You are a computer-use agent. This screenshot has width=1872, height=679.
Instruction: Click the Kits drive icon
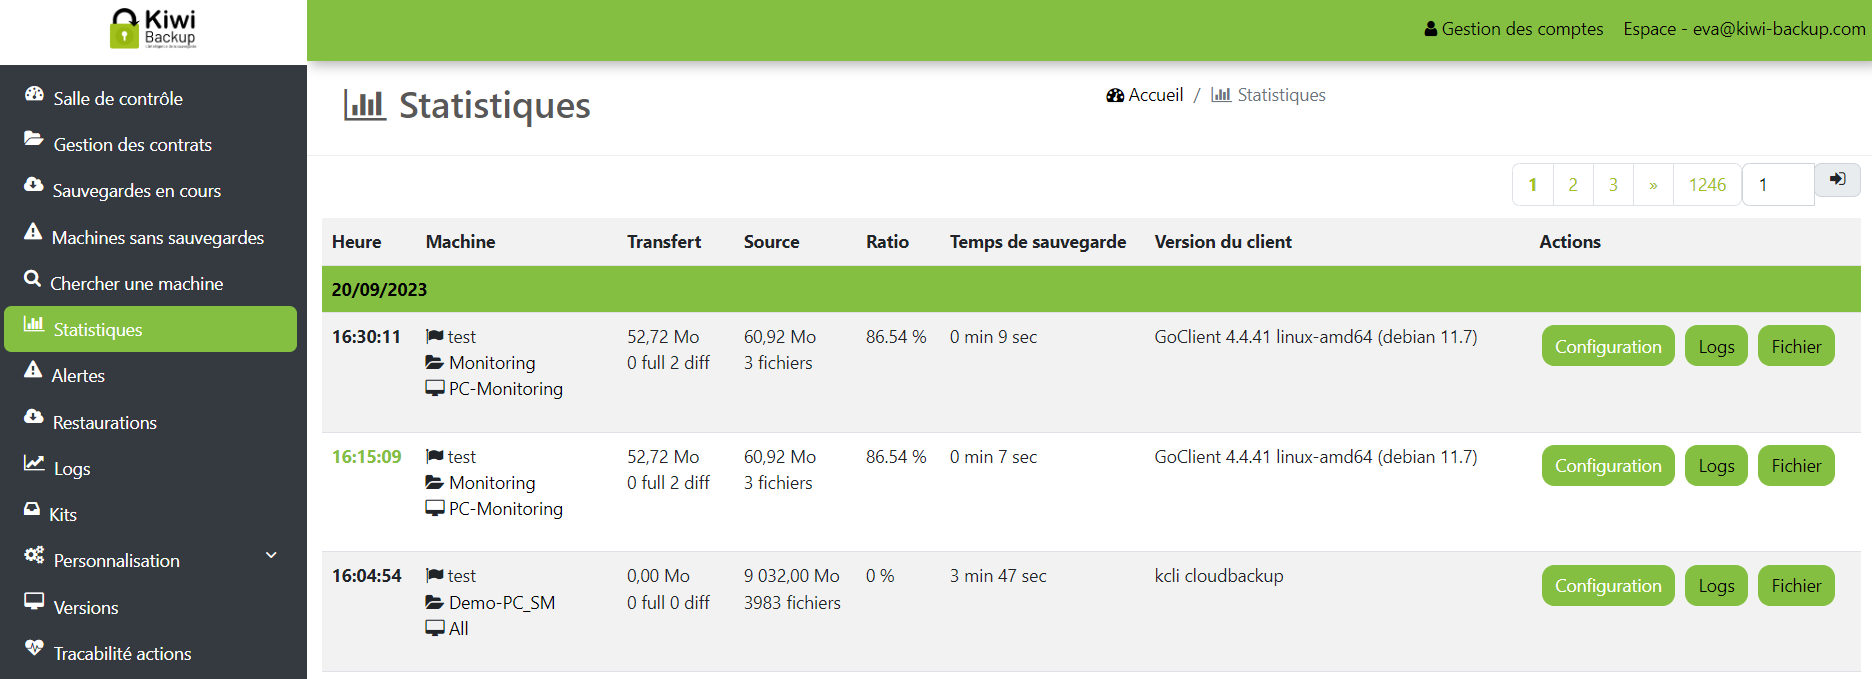click(x=32, y=509)
